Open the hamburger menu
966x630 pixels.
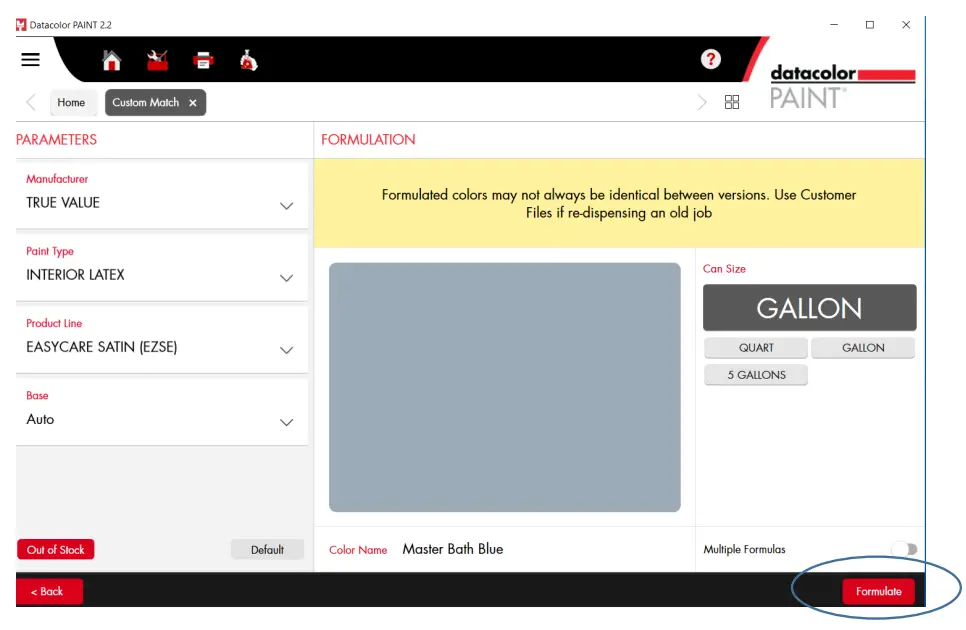[30, 60]
